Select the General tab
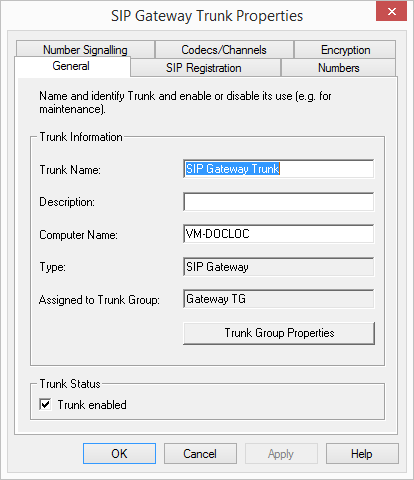Viewport: 414px width, 480px height. 72,66
